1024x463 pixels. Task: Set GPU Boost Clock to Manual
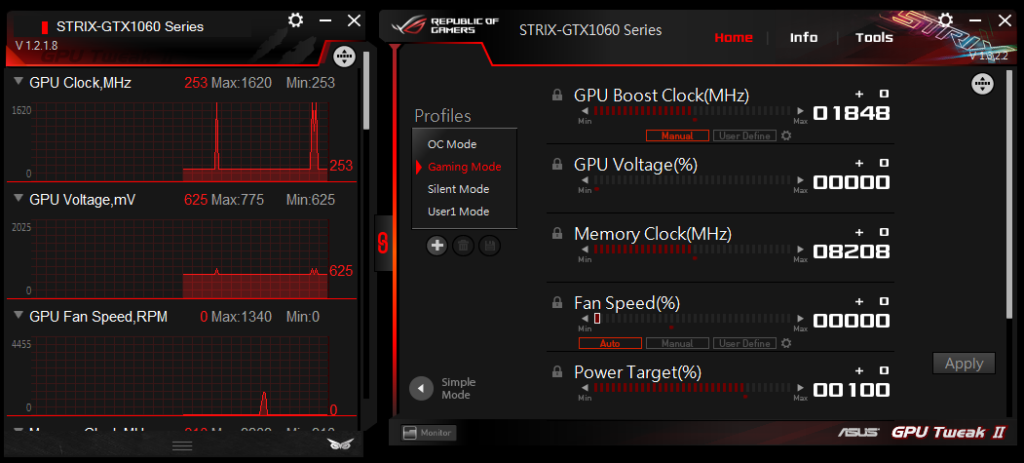pos(677,136)
